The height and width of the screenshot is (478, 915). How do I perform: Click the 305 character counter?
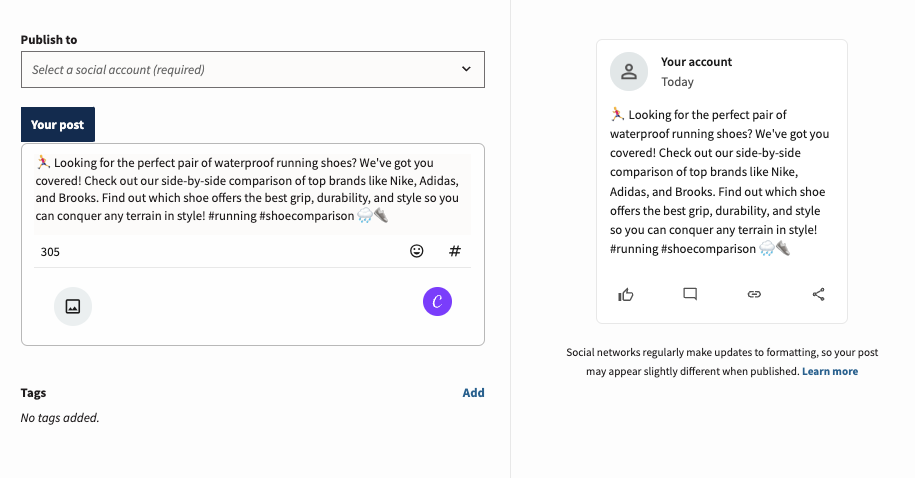point(50,252)
